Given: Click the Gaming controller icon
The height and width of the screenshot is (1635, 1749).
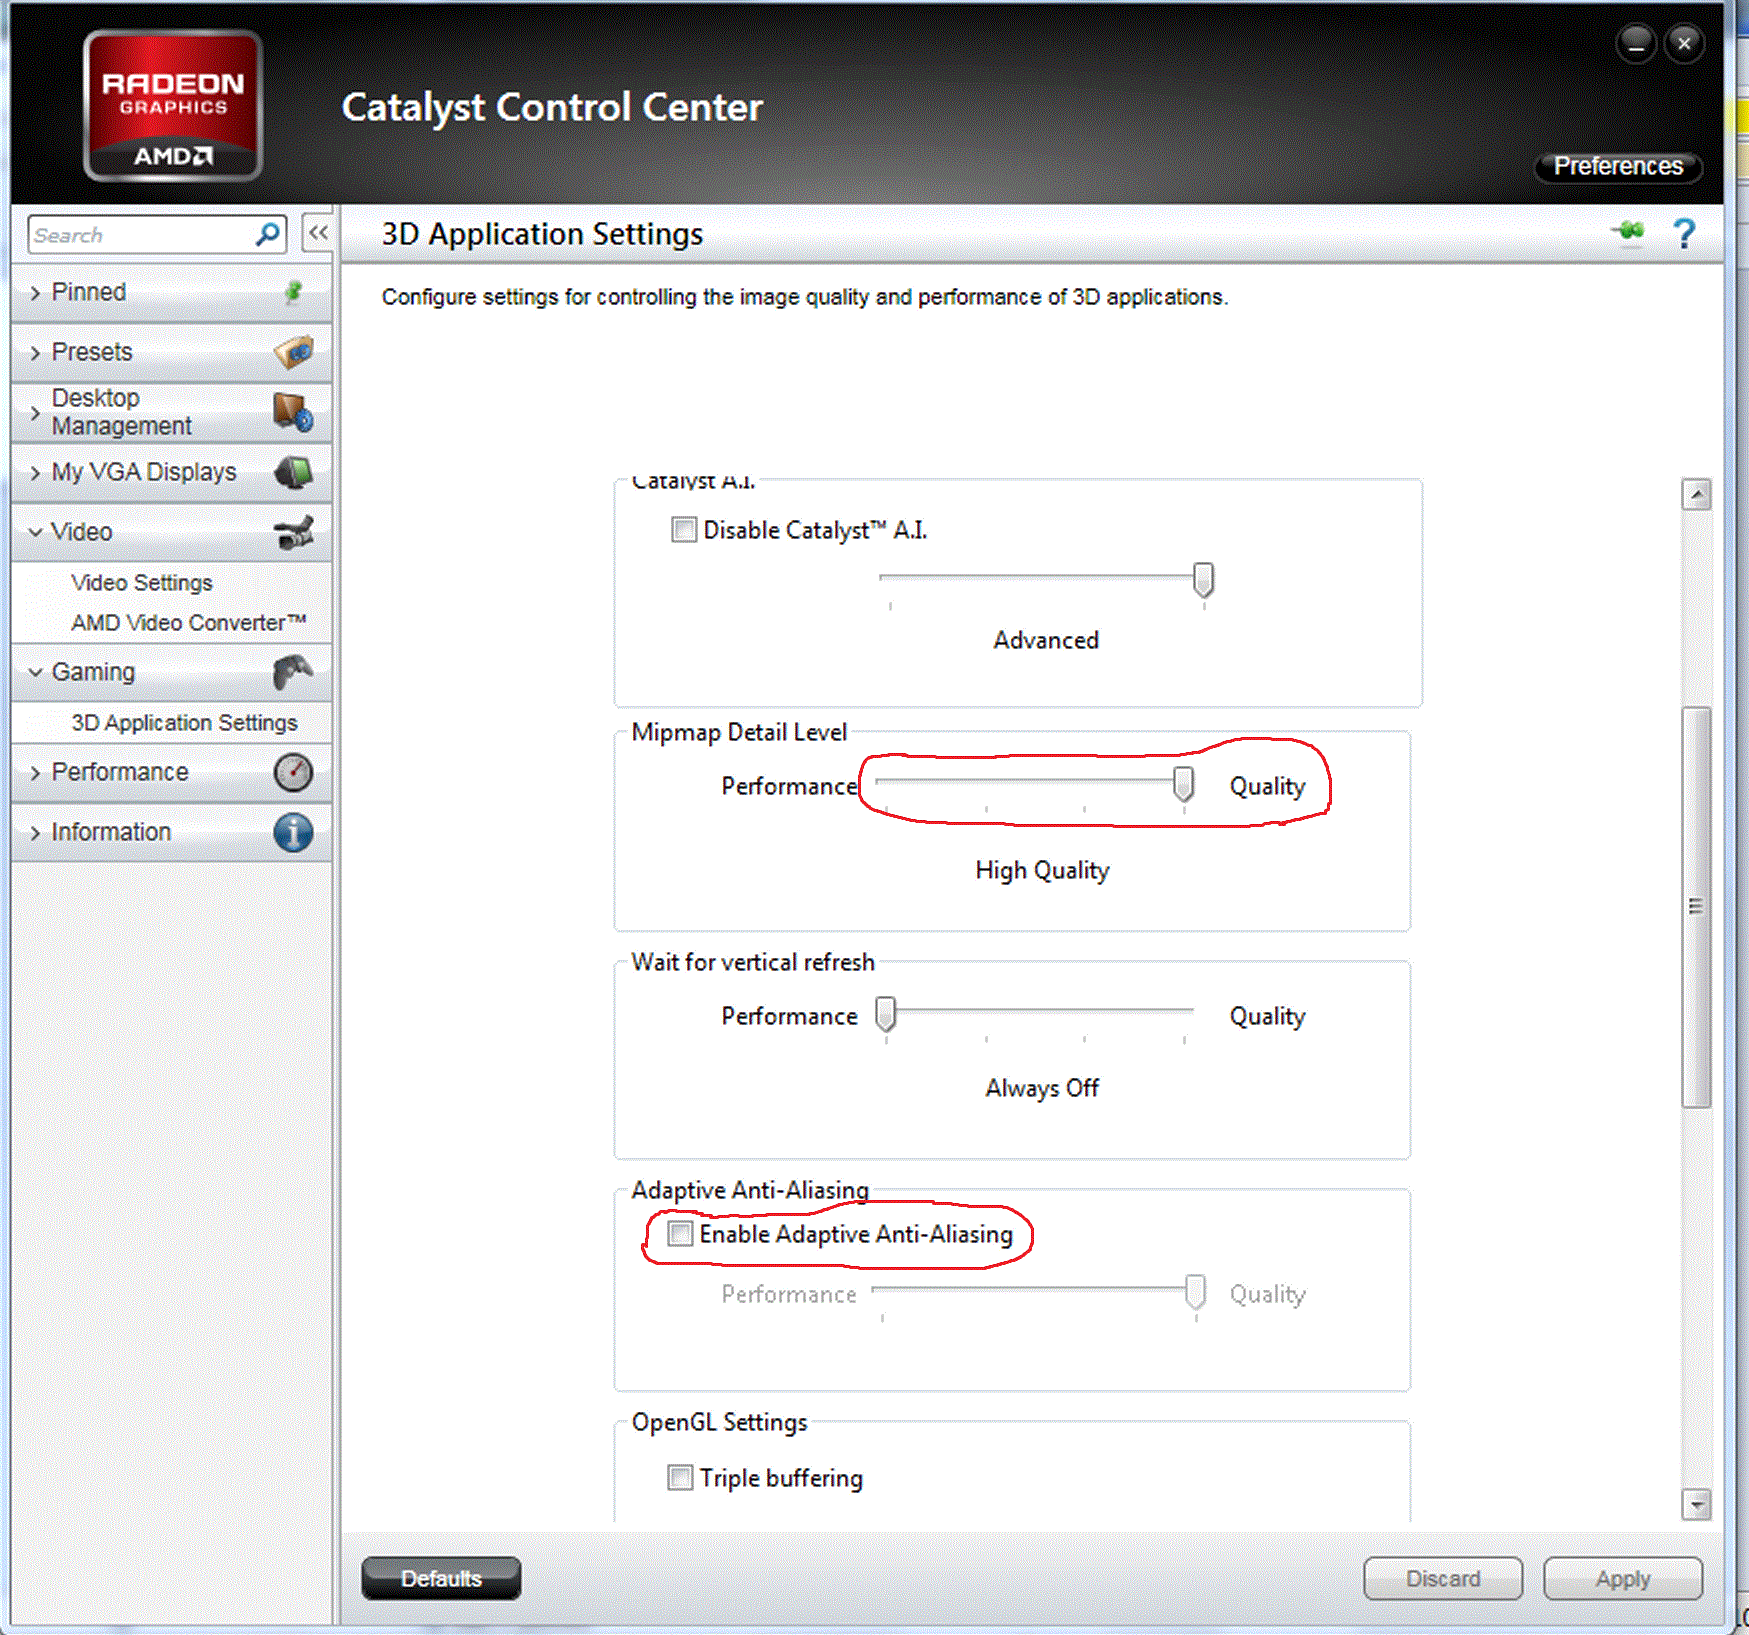Looking at the screenshot, I should coord(293,672).
